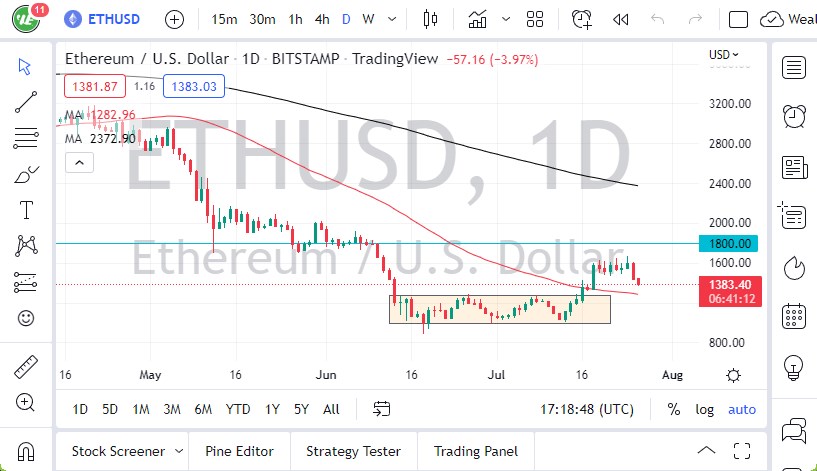Click the sell price 1381.87 button
This screenshot has height=471, width=817.
95,86
